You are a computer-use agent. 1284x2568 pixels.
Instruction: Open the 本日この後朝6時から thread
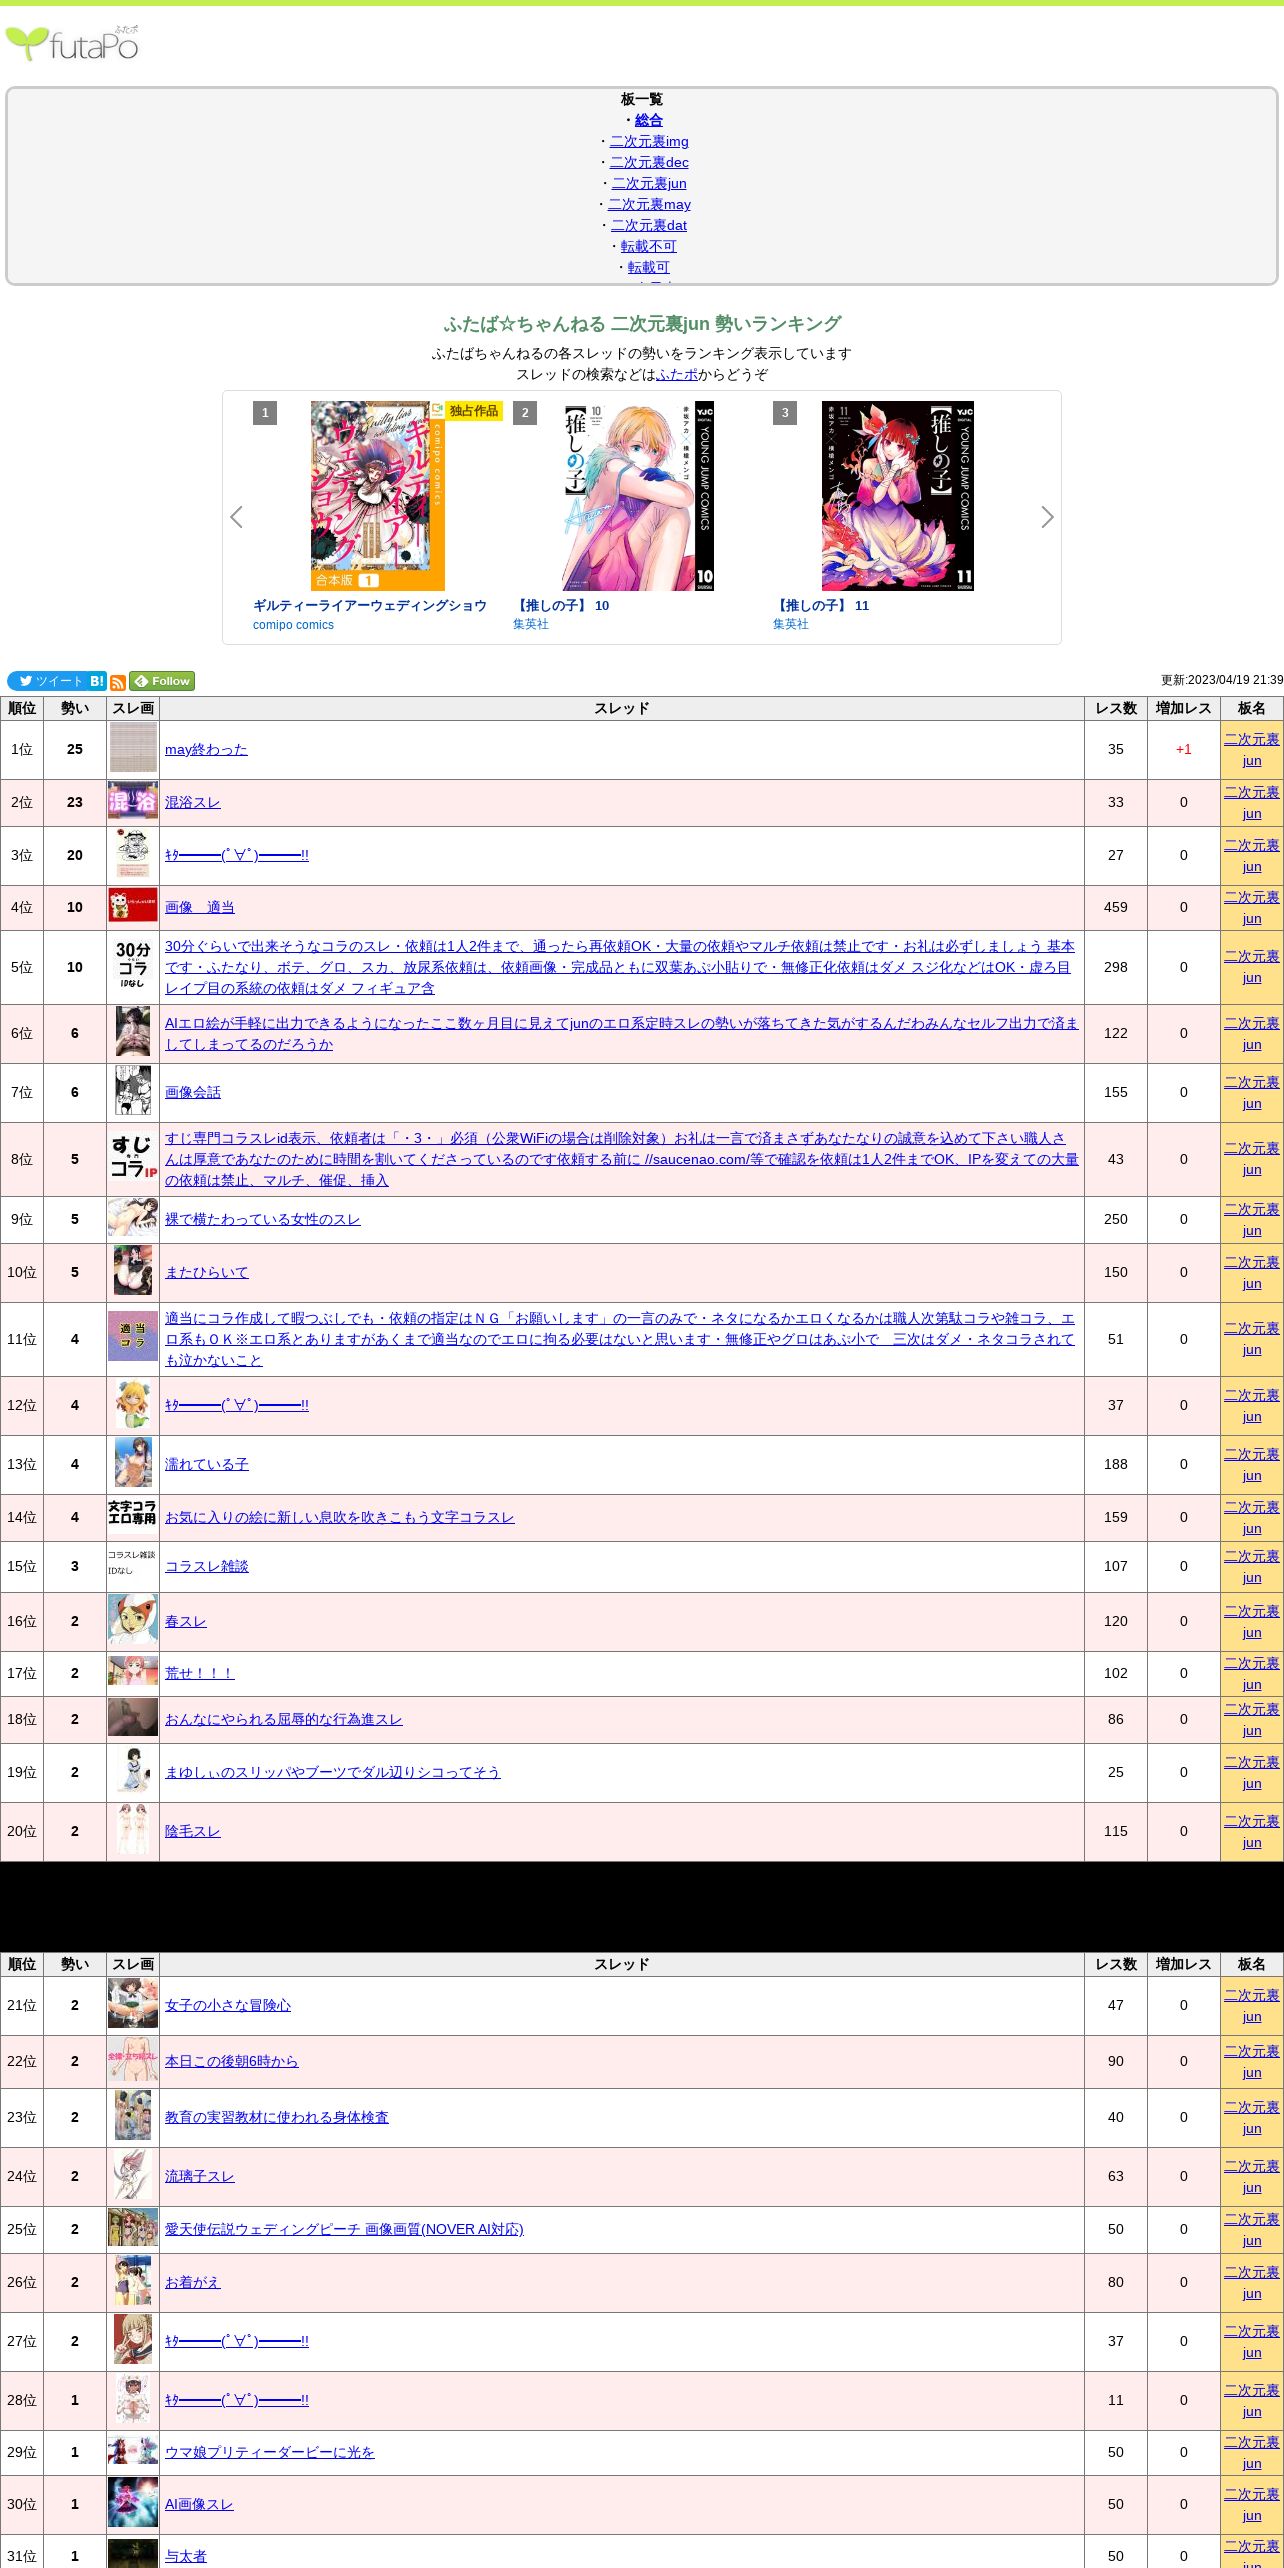coord(232,2061)
